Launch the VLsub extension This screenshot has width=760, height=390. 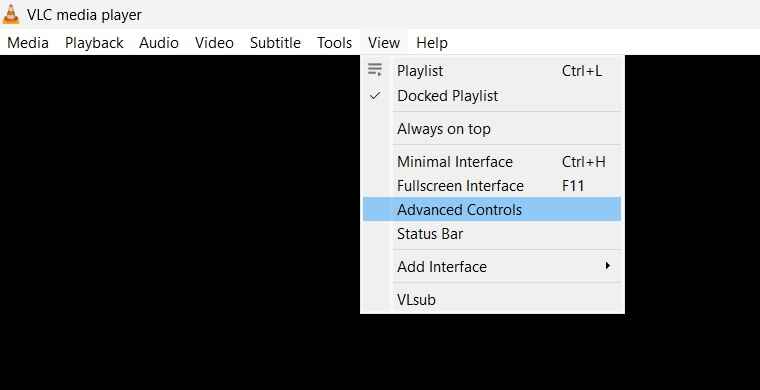(492, 299)
